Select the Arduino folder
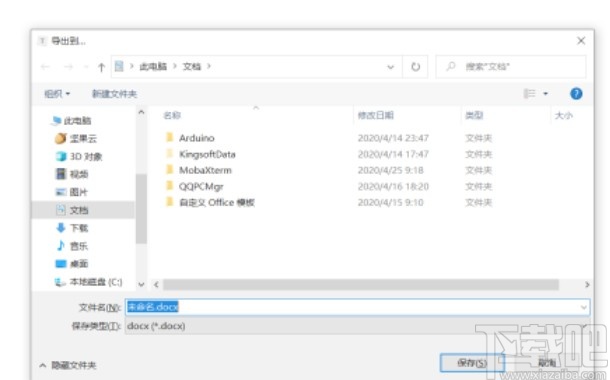This screenshot has width=610, height=380. pos(196,138)
